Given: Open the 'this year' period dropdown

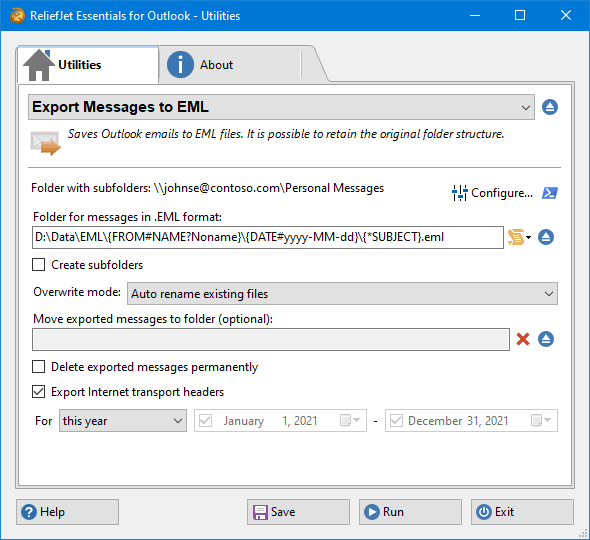Looking at the screenshot, I should click(123, 420).
